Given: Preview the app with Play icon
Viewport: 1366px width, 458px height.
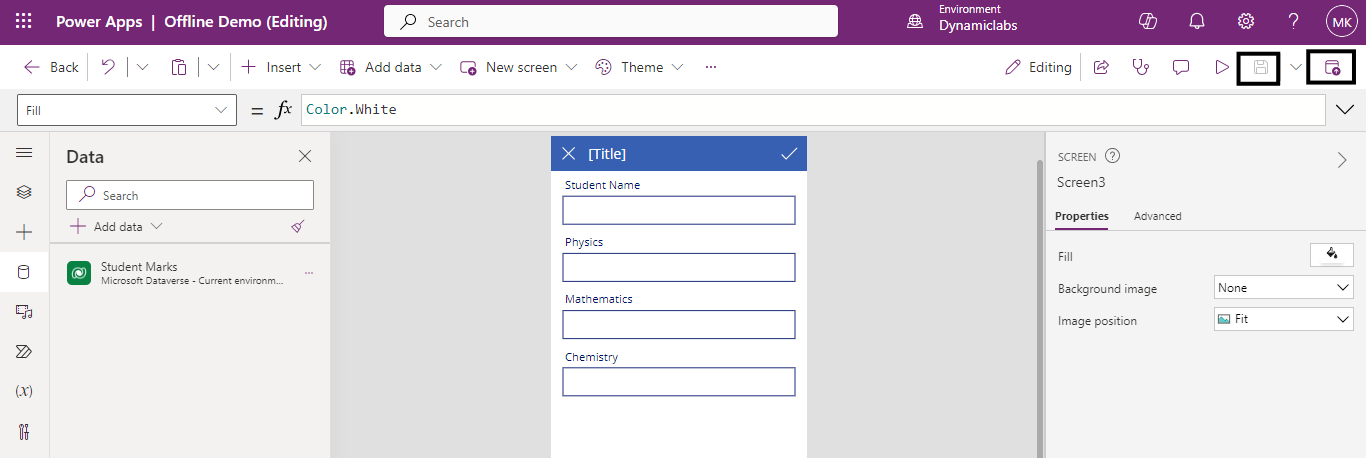Looking at the screenshot, I should [x=1221, y=67].
